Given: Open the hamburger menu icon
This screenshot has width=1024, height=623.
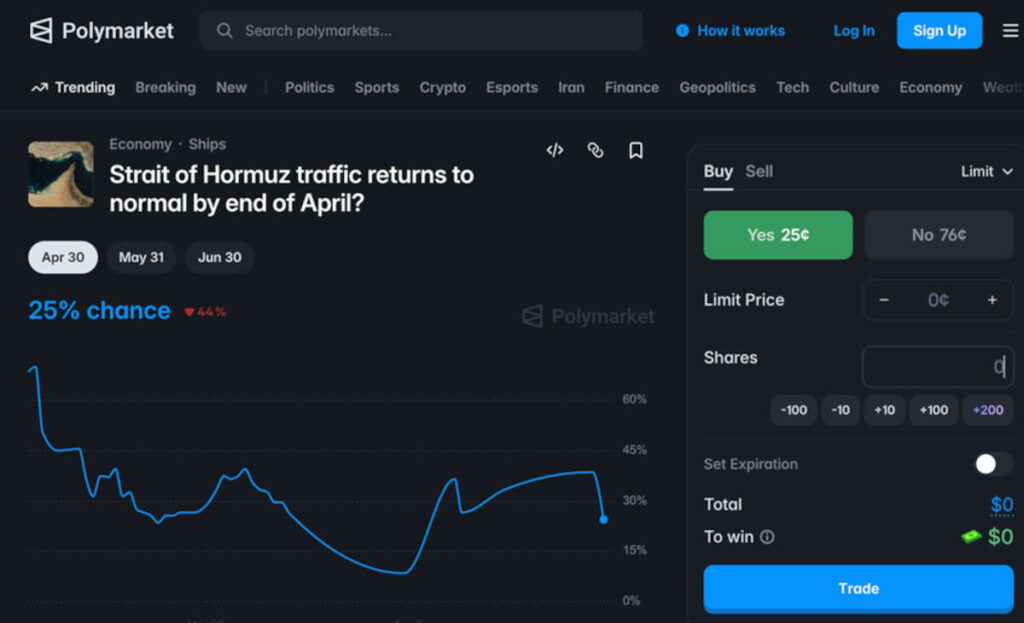Looking at the screenshot, I should (1010, 31).
